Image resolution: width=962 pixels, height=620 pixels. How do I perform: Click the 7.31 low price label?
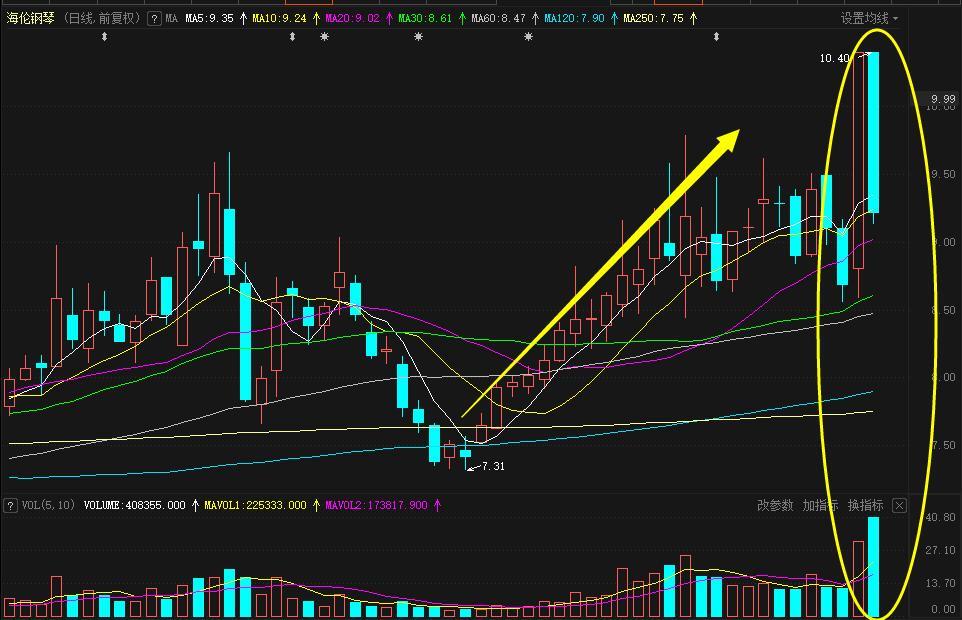[493, 466]
